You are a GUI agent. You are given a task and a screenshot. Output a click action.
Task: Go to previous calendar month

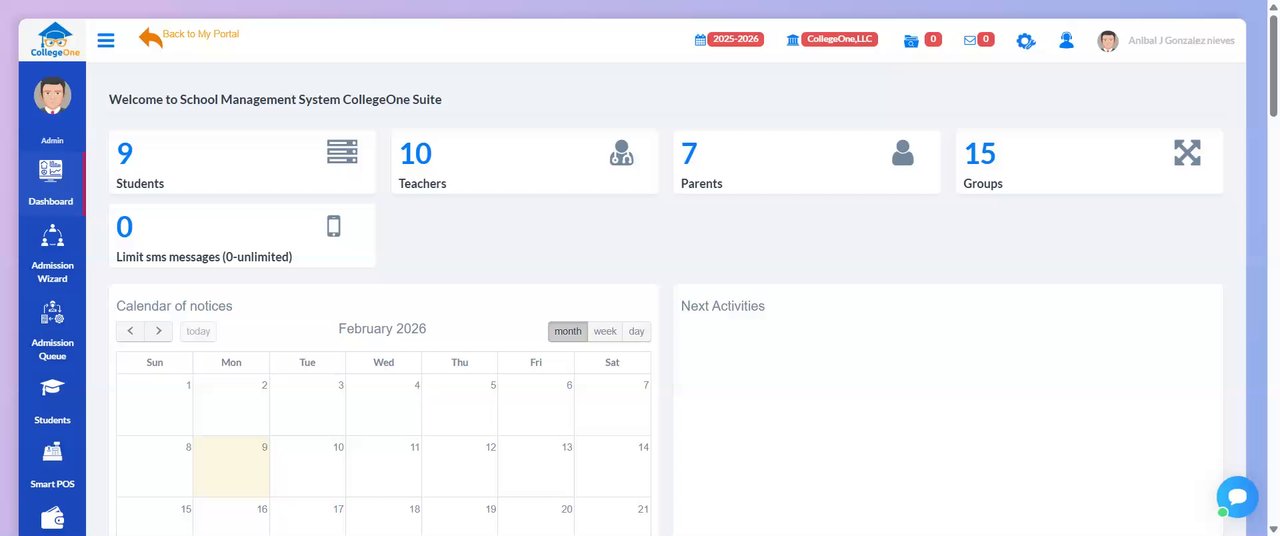(131, 331)
